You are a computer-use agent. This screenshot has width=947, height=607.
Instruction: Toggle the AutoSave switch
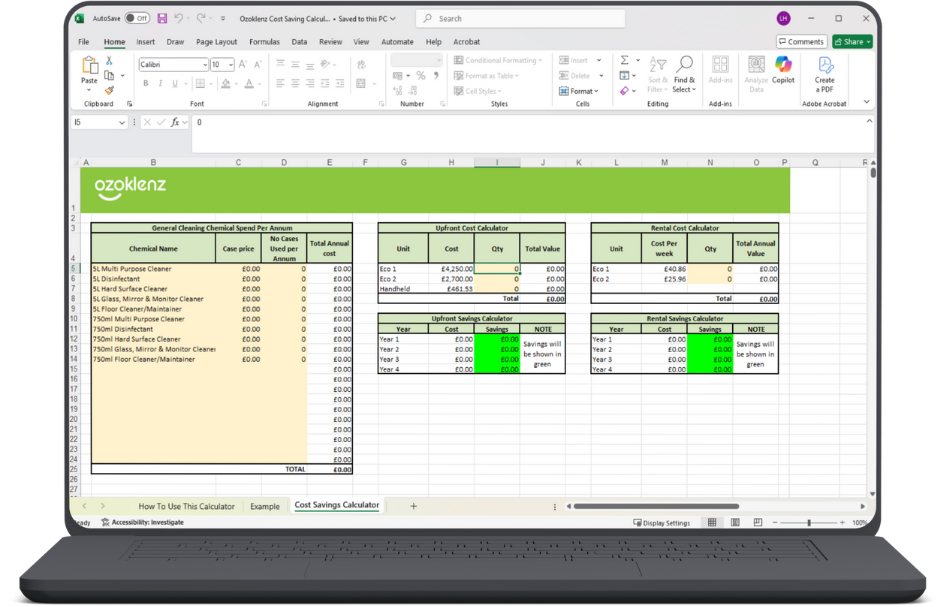tap(136, 18)
